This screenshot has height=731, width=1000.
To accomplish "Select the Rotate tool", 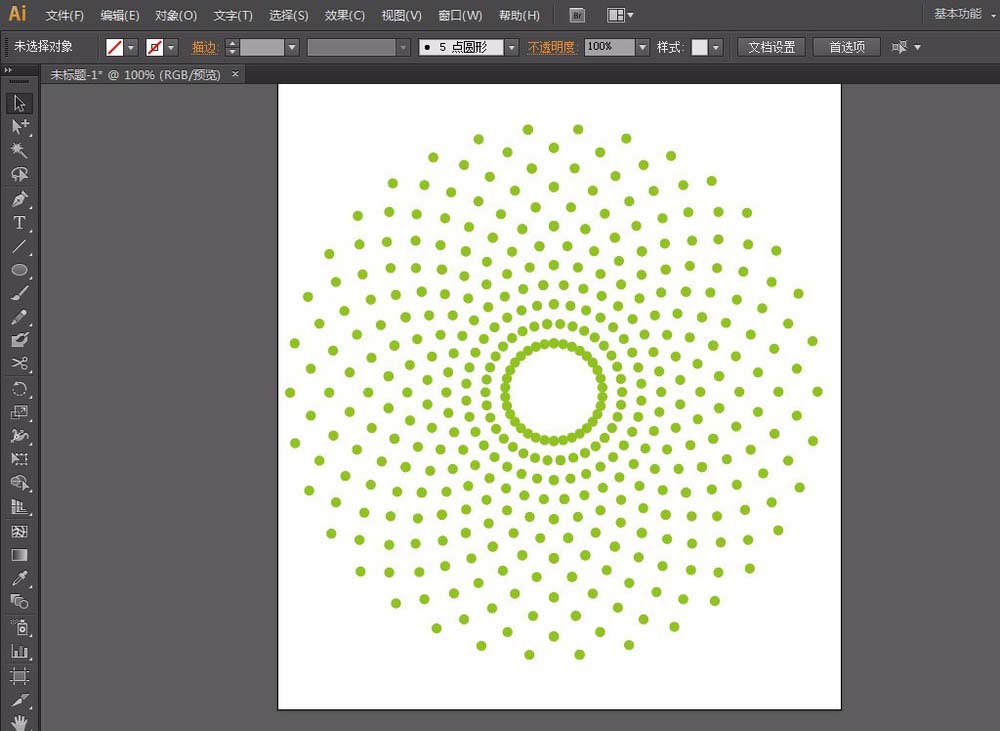I will point(19,388).
